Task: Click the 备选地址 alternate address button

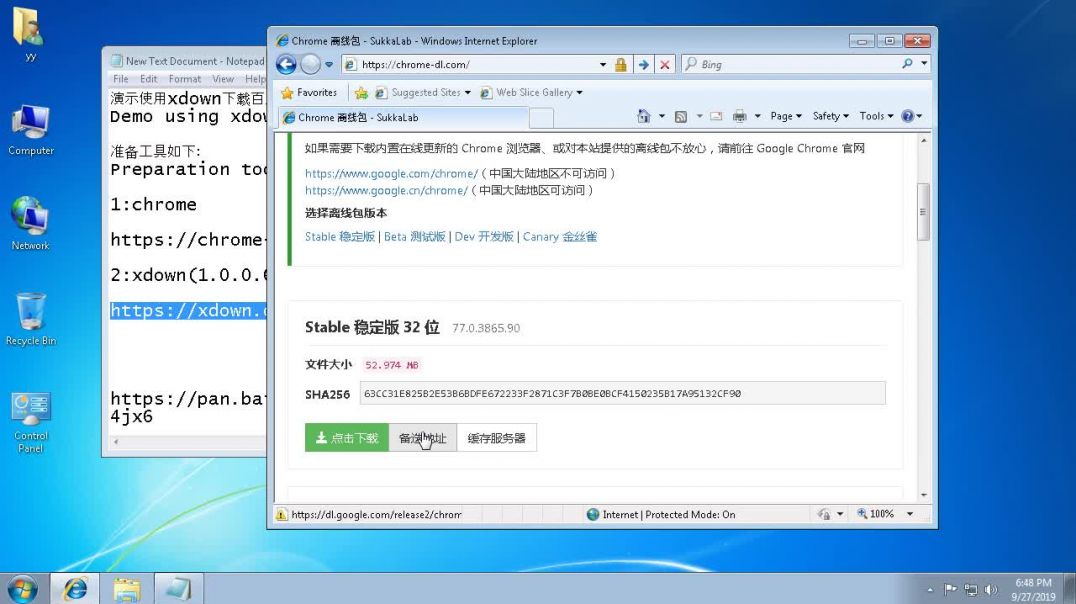Action: click(x=423, y=438)
